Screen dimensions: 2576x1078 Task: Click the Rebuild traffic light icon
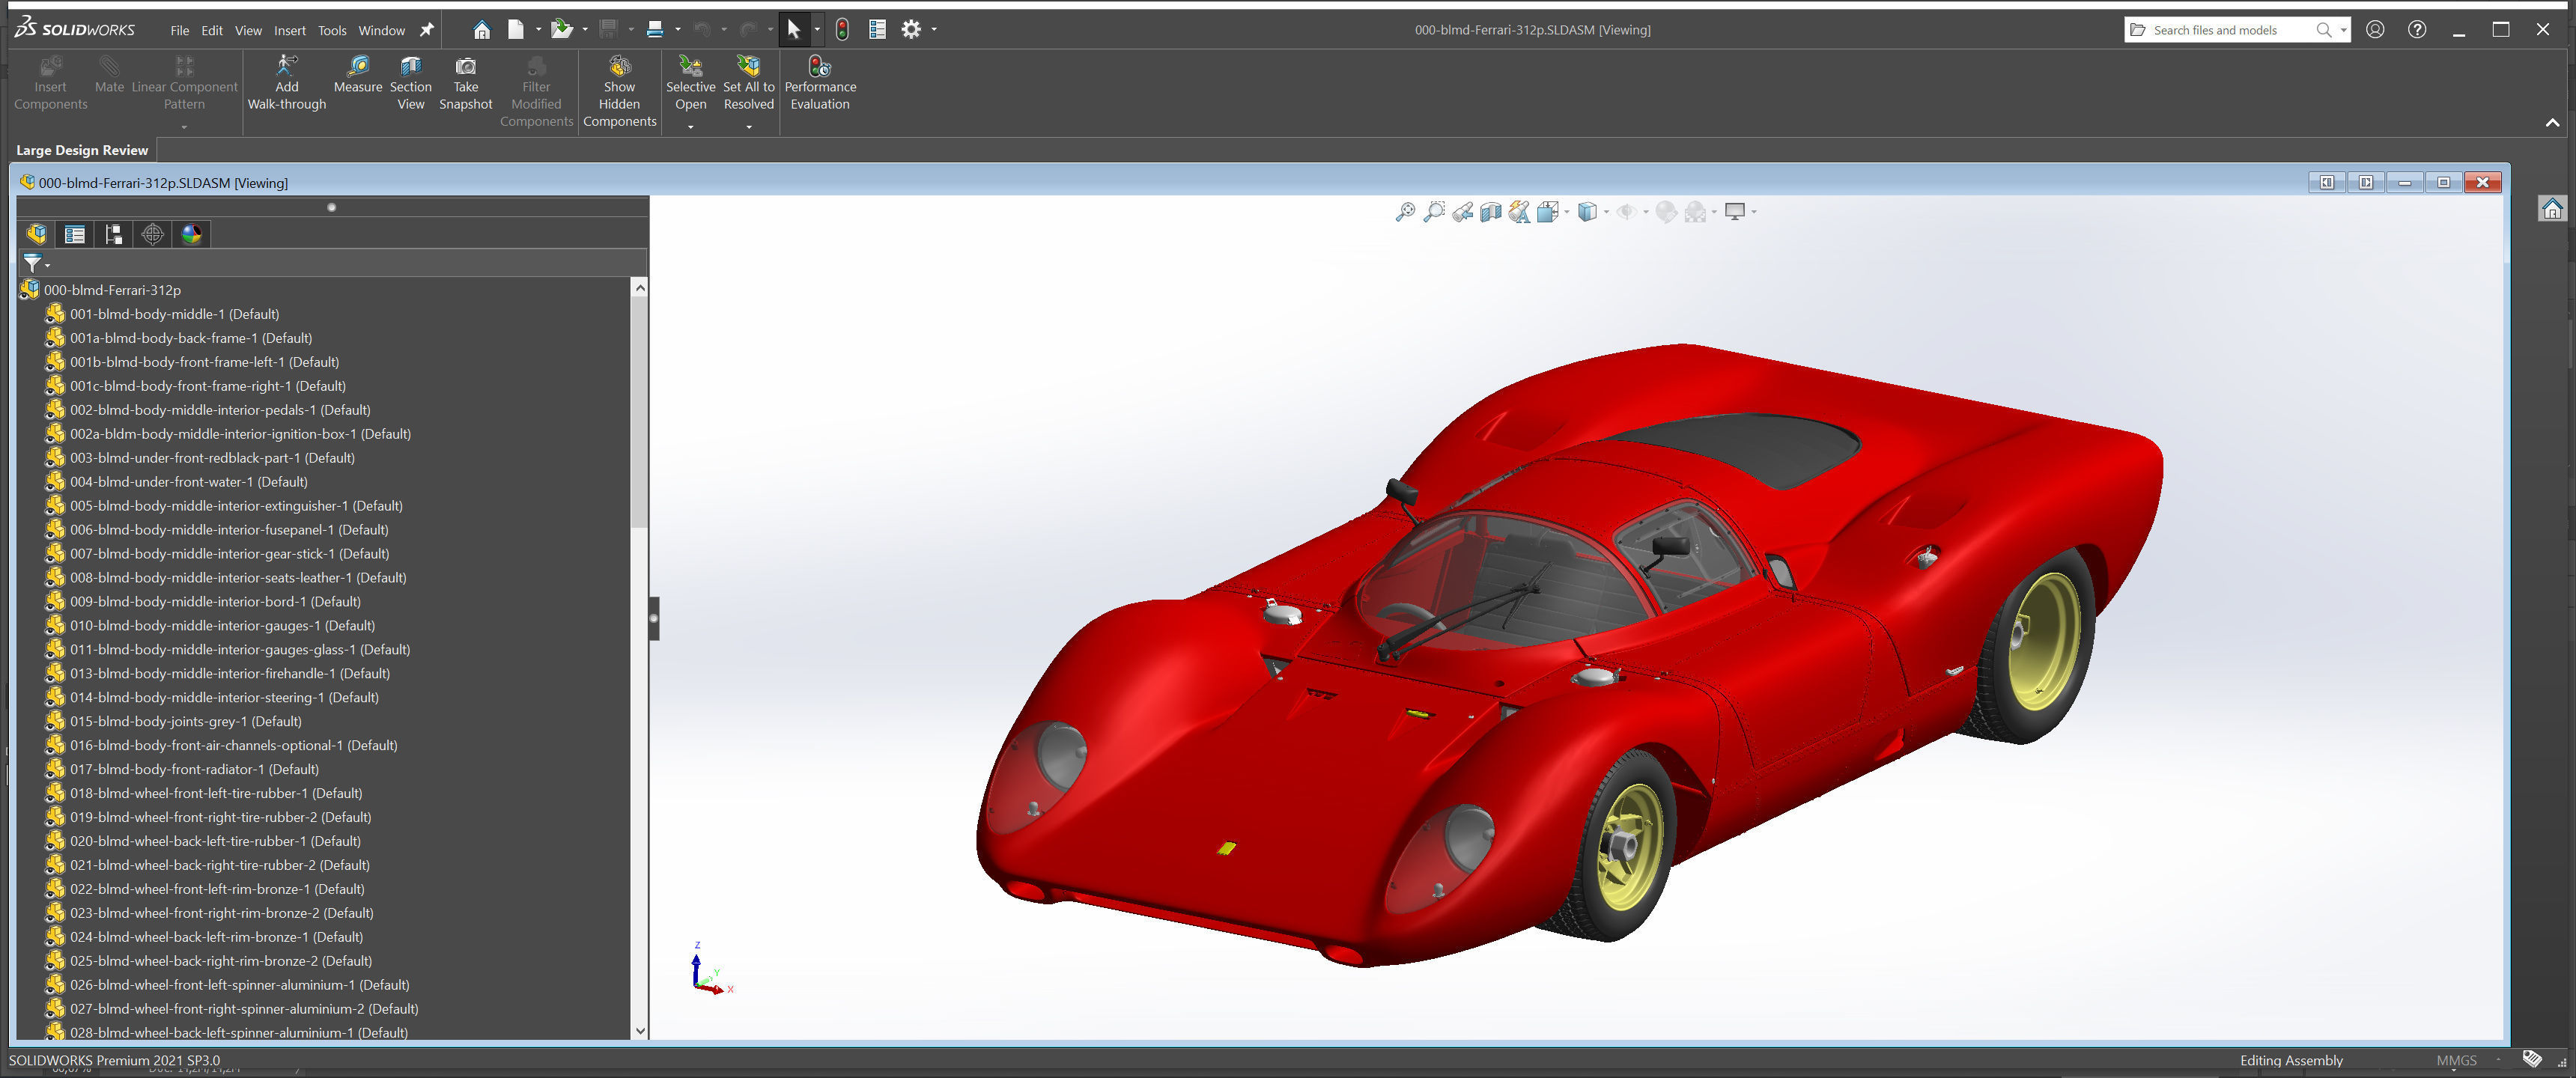842,30
